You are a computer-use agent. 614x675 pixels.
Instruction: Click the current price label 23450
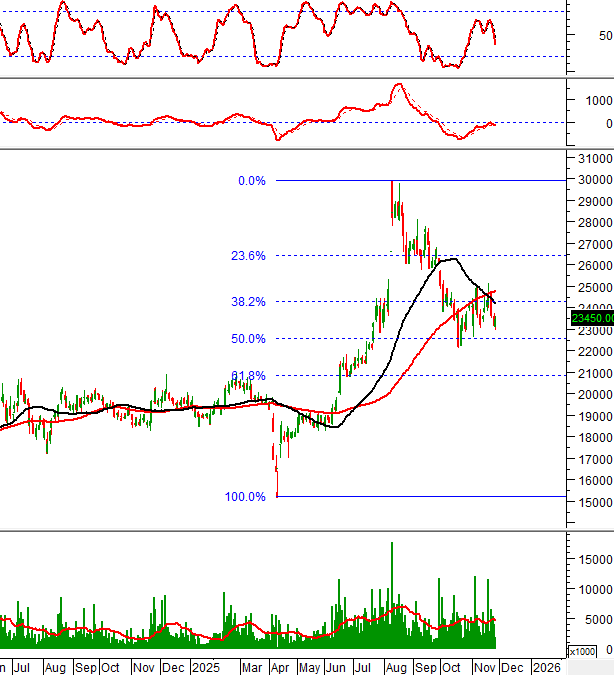pyautogui.click(x=591, y=318)
